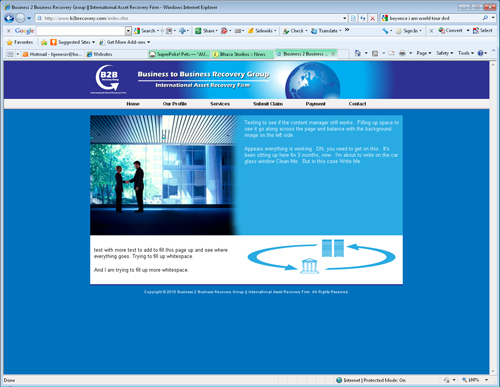500x387 pixels.
Task: Click the Print icon in command bar
Action: (402, 53)
